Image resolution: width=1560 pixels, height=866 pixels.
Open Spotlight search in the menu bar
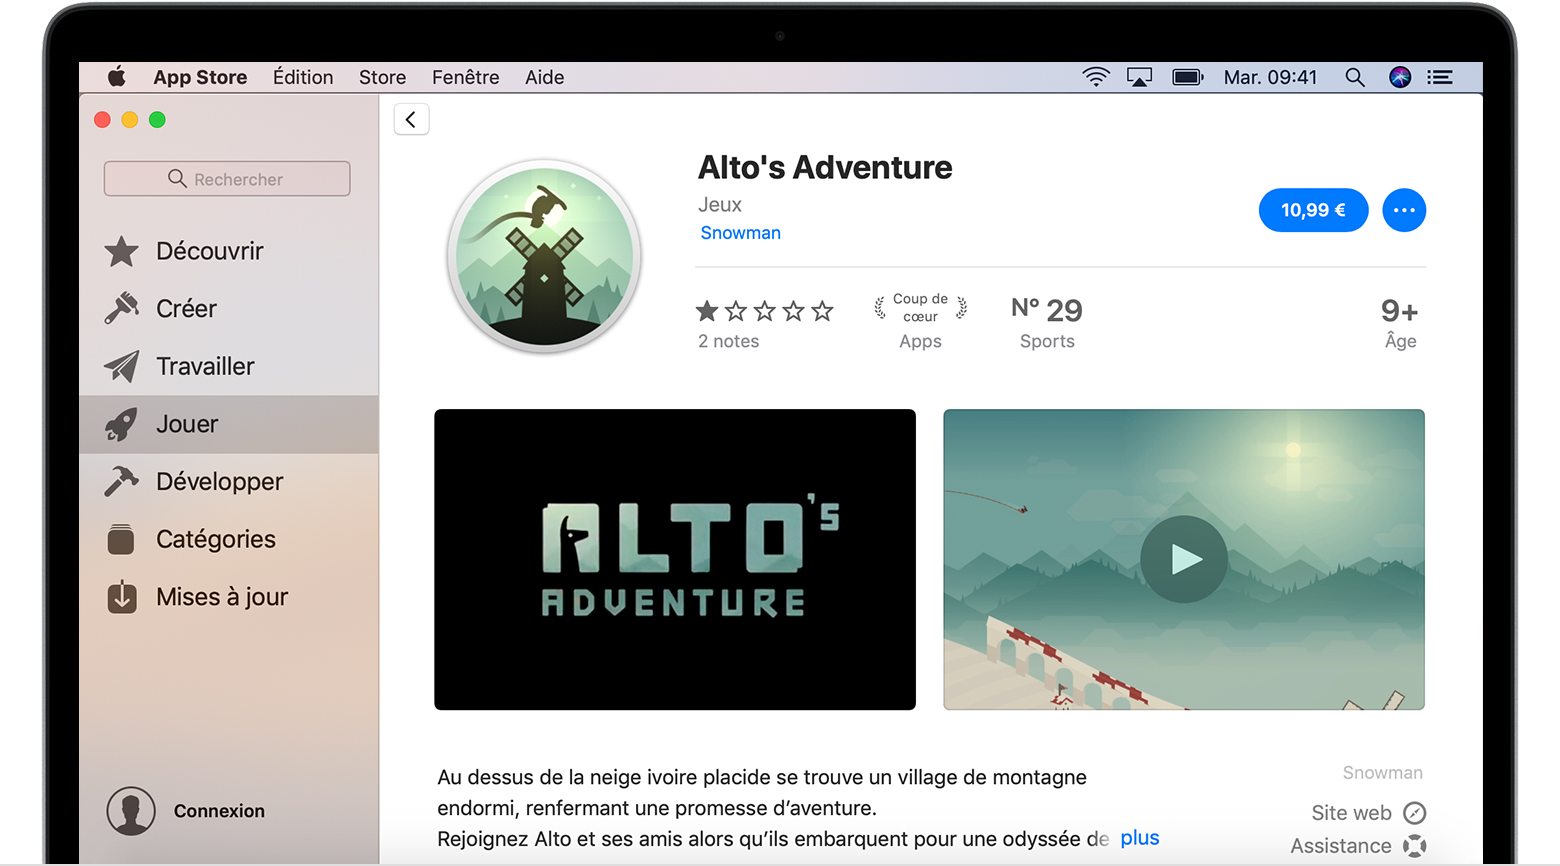[x=1355, y=77]
